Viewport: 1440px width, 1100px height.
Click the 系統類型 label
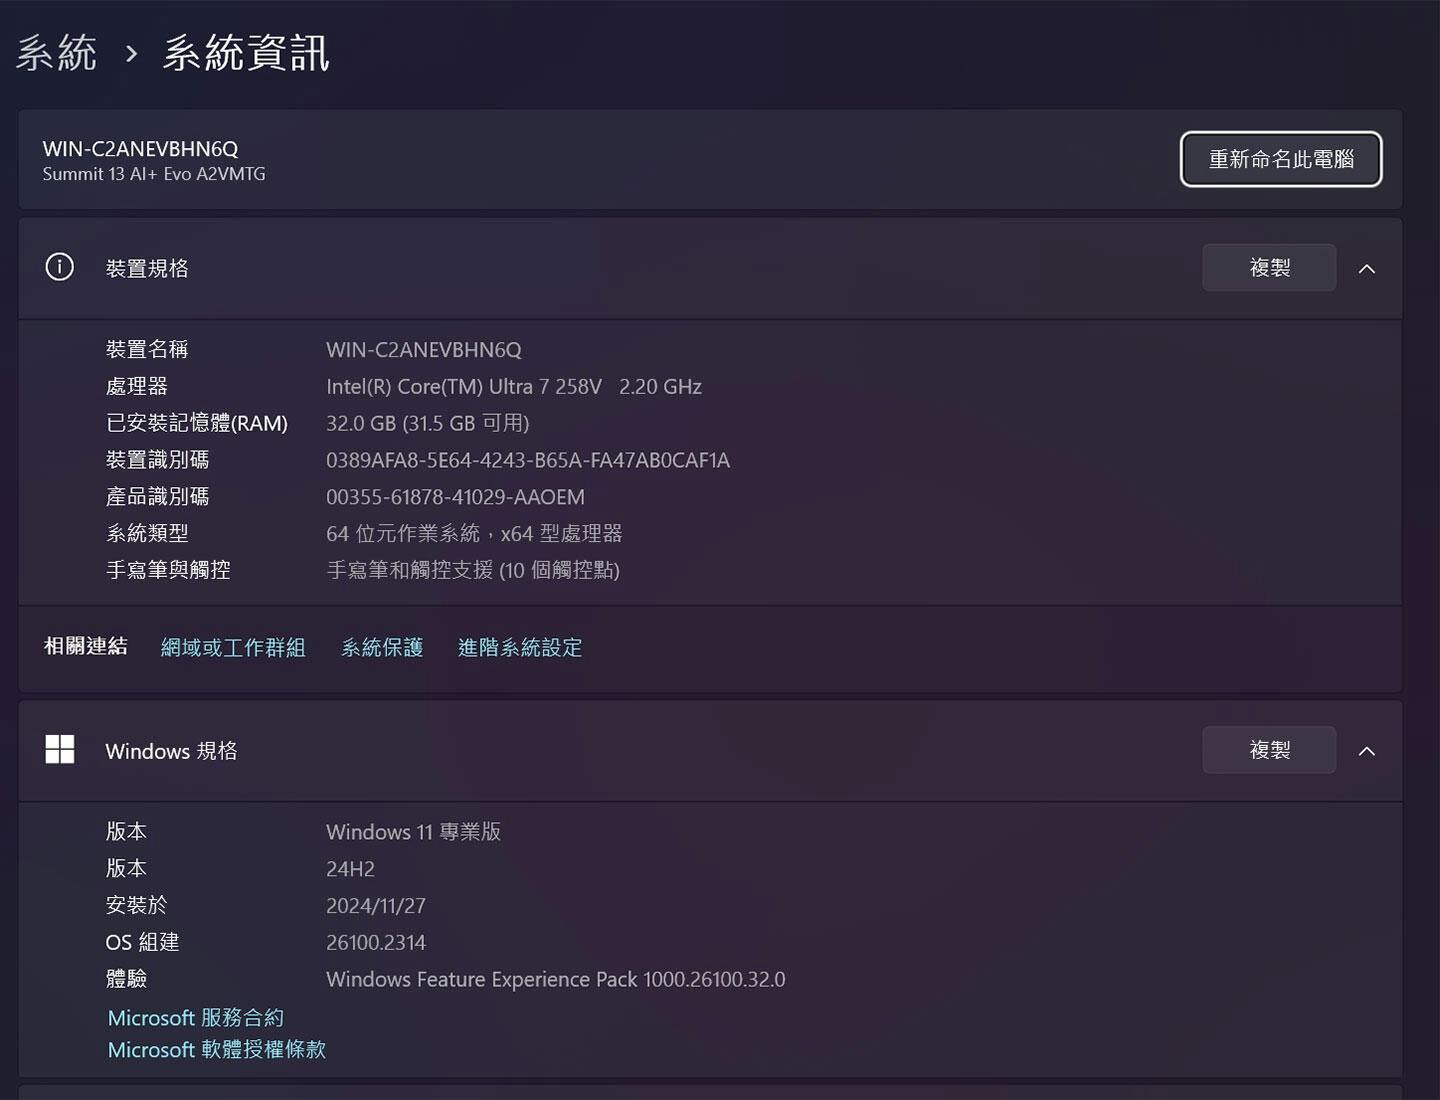click(147, 534)
